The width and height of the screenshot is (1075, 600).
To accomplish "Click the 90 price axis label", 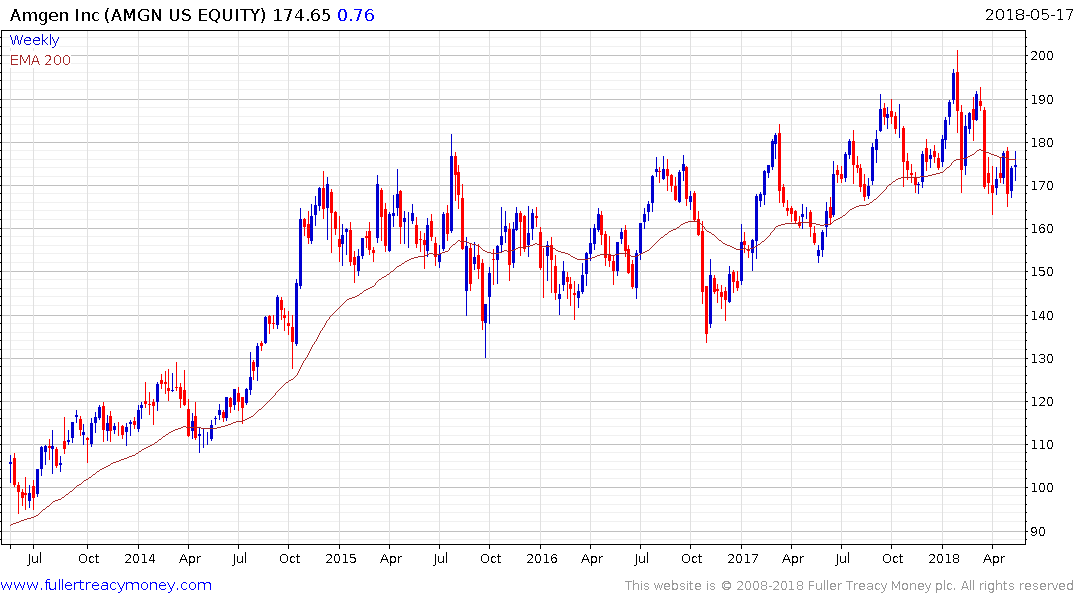I will pyautogui.click(x=1038, y=531).
